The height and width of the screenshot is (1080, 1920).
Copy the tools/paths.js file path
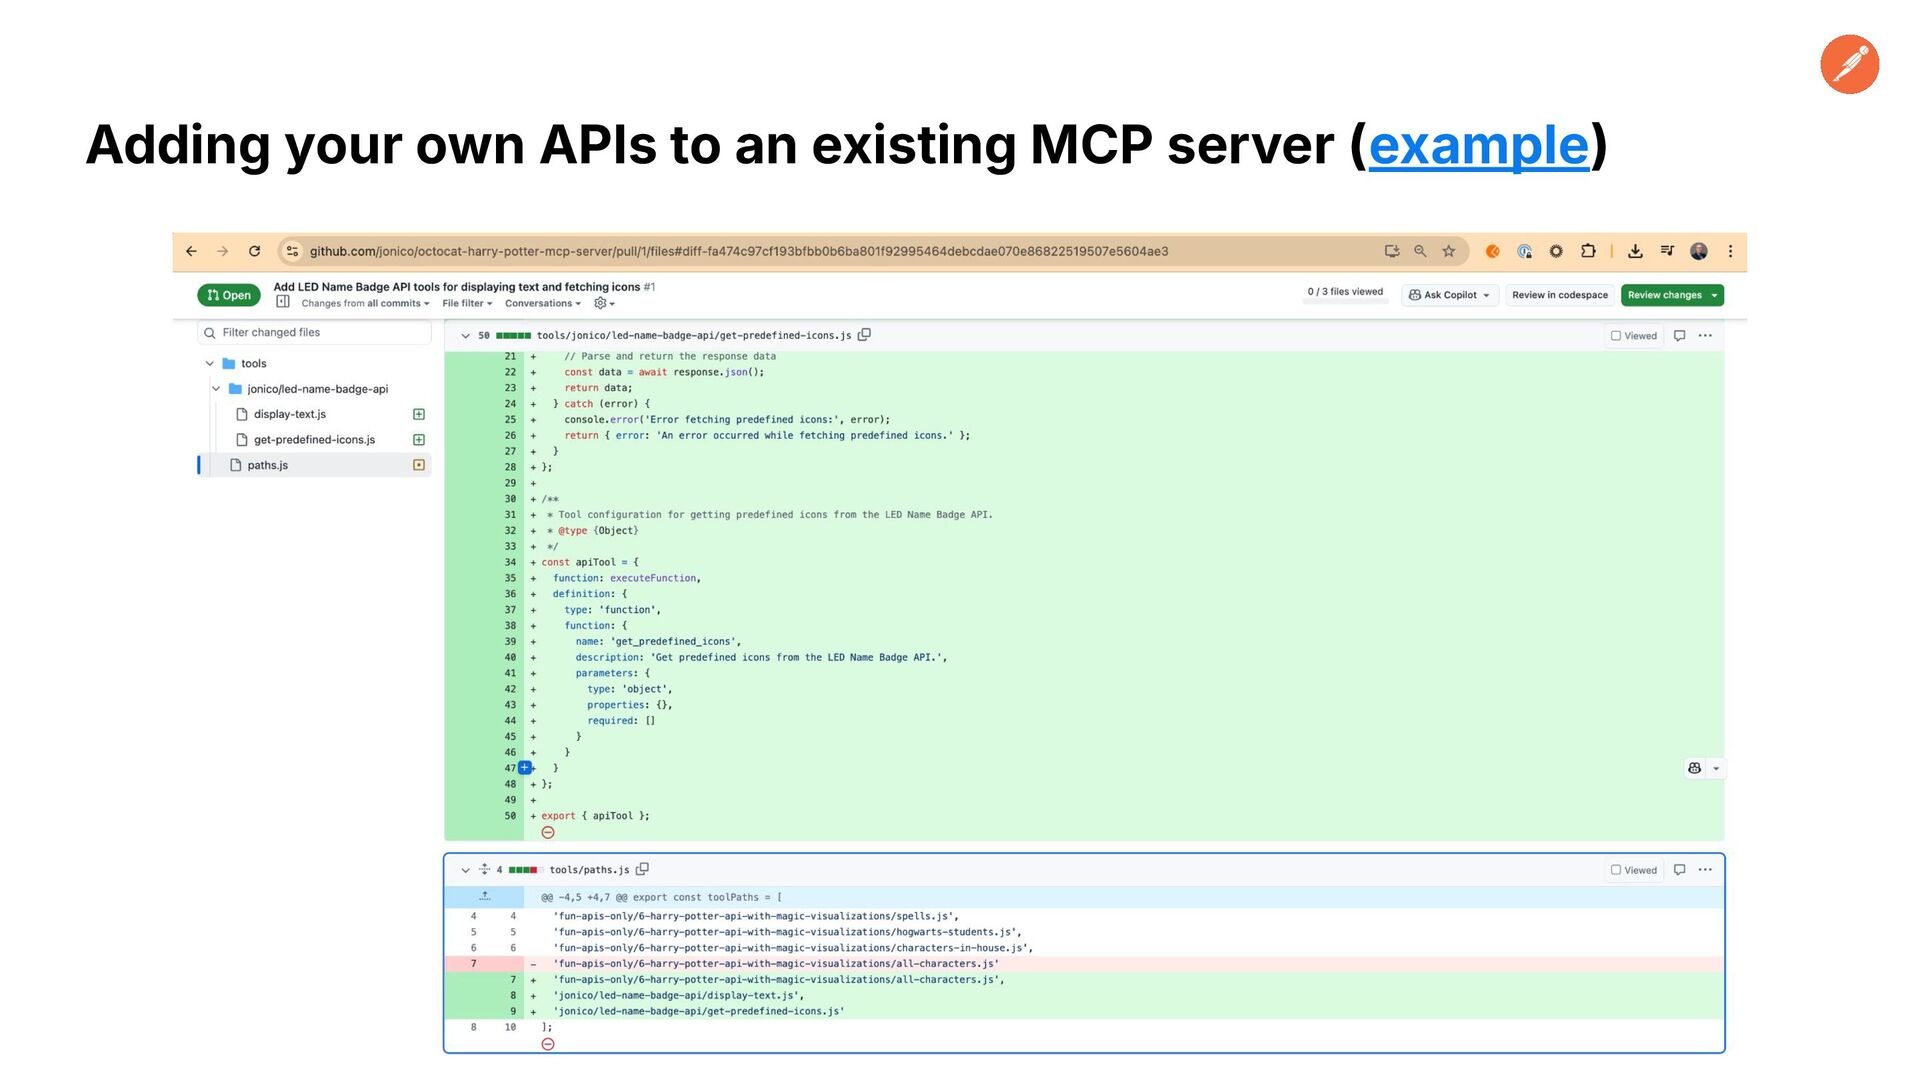point(643,869)
